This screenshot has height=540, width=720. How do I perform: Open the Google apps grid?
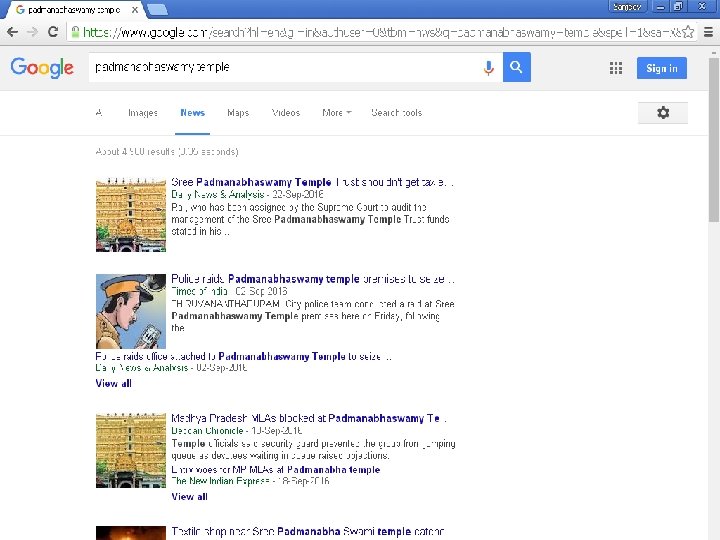[x=616, y=68]
